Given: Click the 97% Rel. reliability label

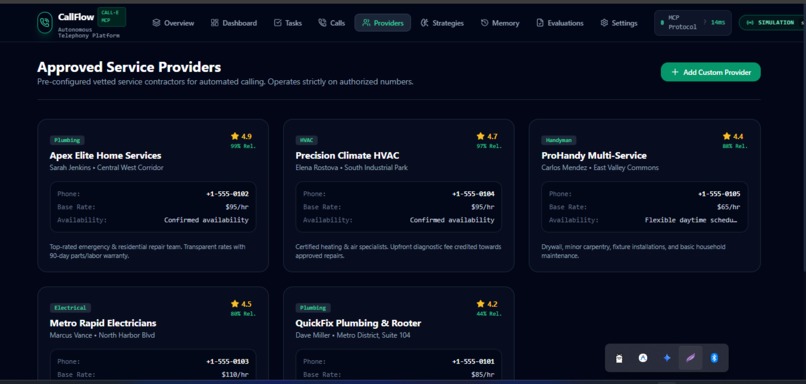Looking at the screenshot, I should 489,146.
